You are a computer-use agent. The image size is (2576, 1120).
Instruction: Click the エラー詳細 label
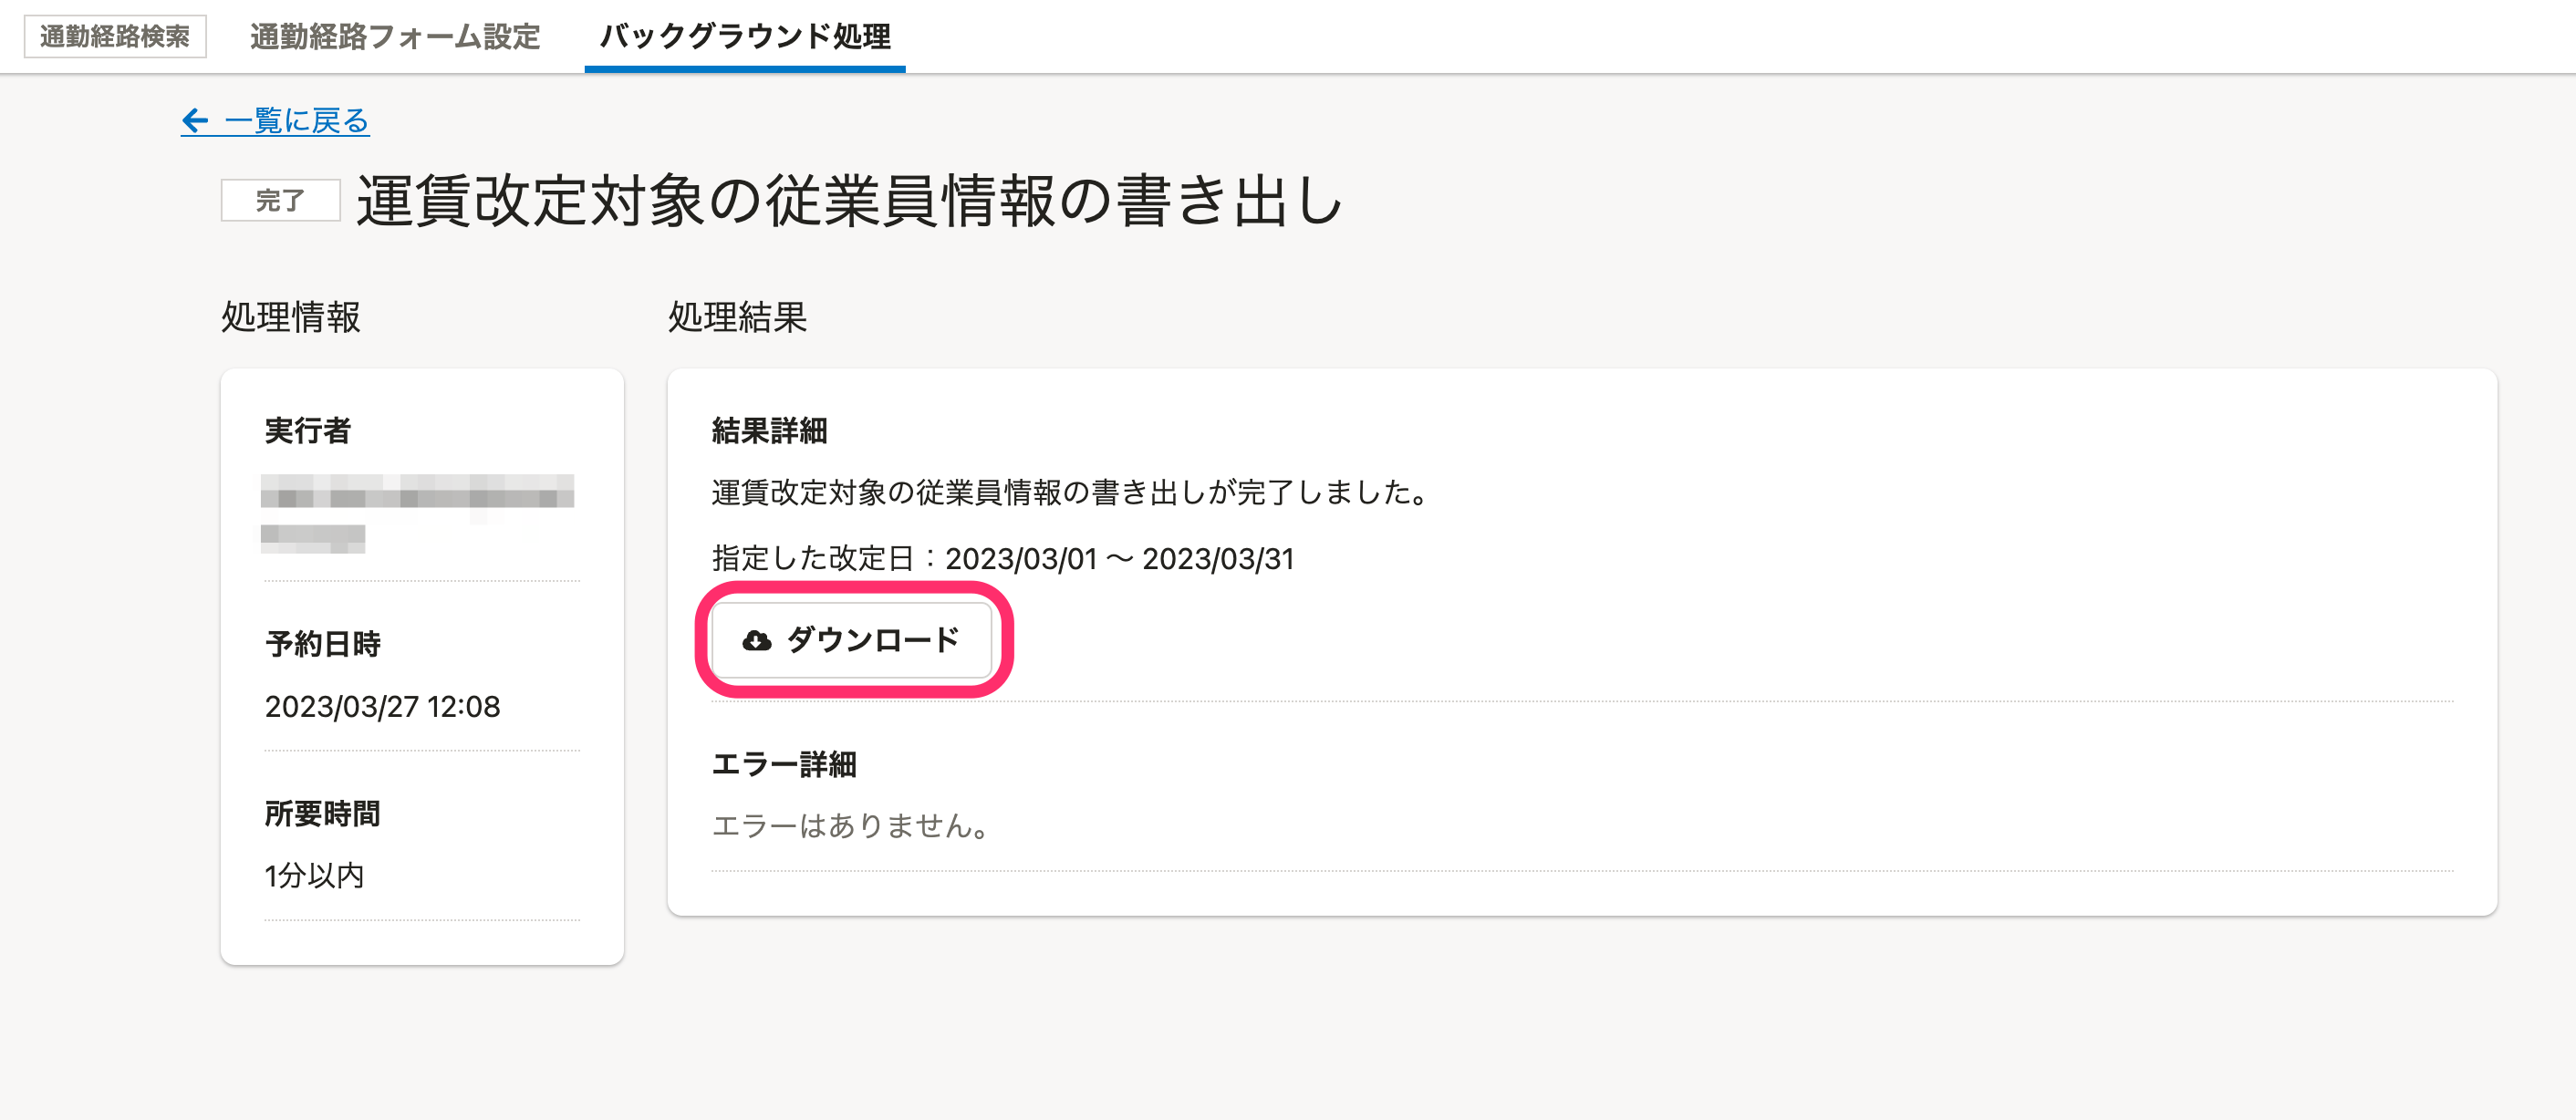pos(784,765)
